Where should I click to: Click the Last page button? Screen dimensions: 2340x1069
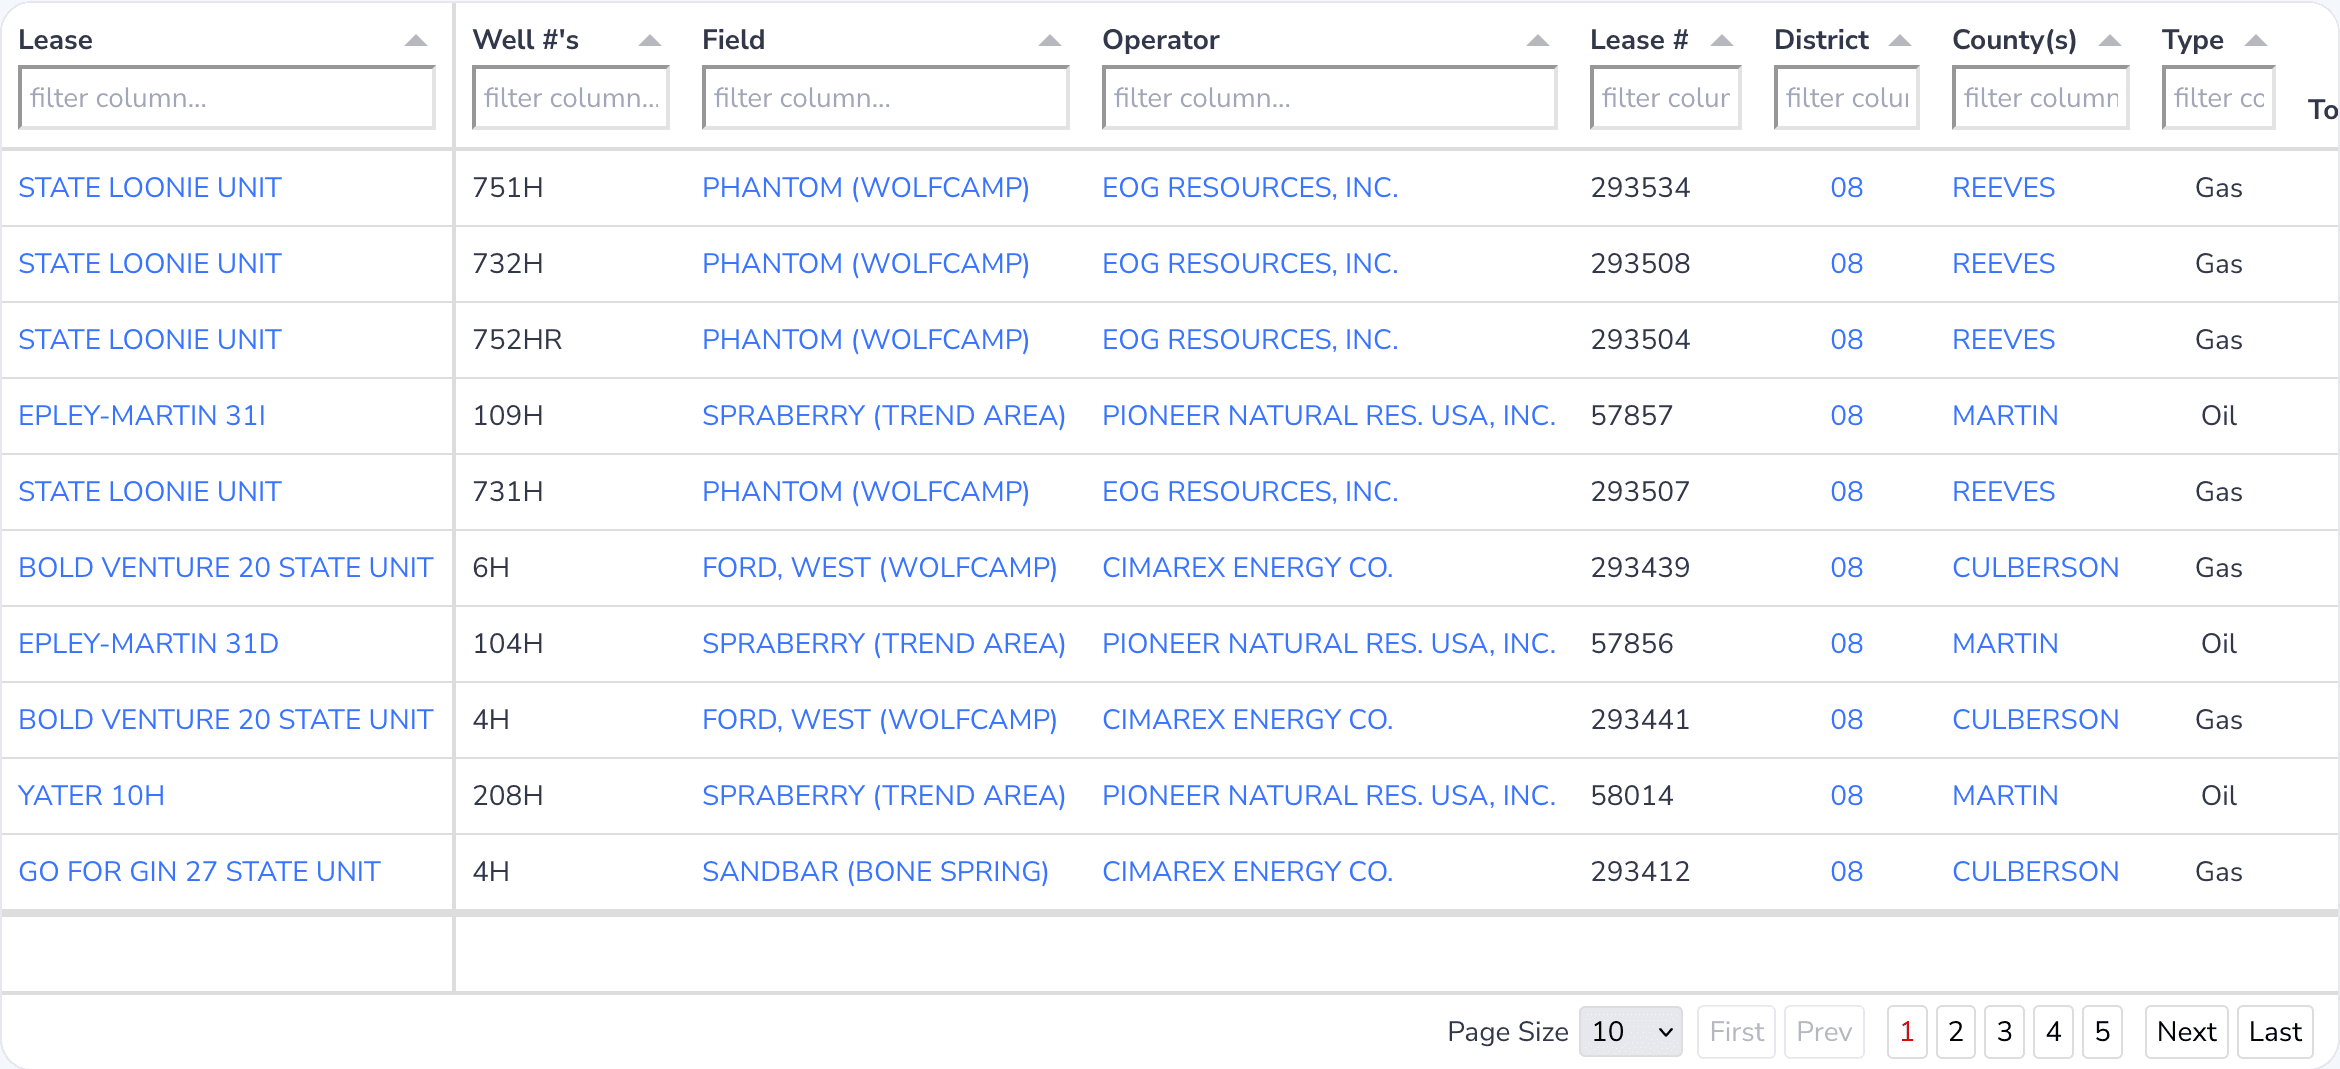pyautogui.click(x=2276, y=1031)
